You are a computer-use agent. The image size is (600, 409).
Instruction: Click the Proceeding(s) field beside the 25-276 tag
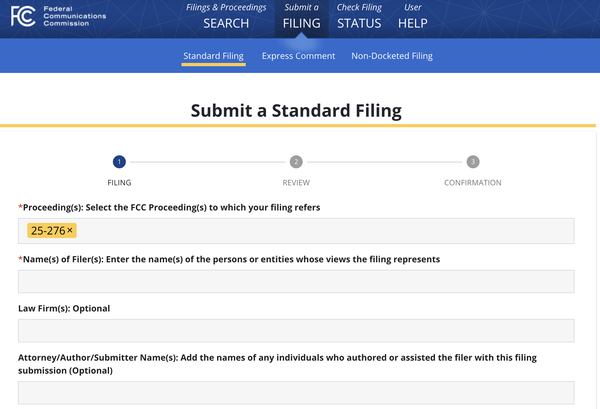320,231
